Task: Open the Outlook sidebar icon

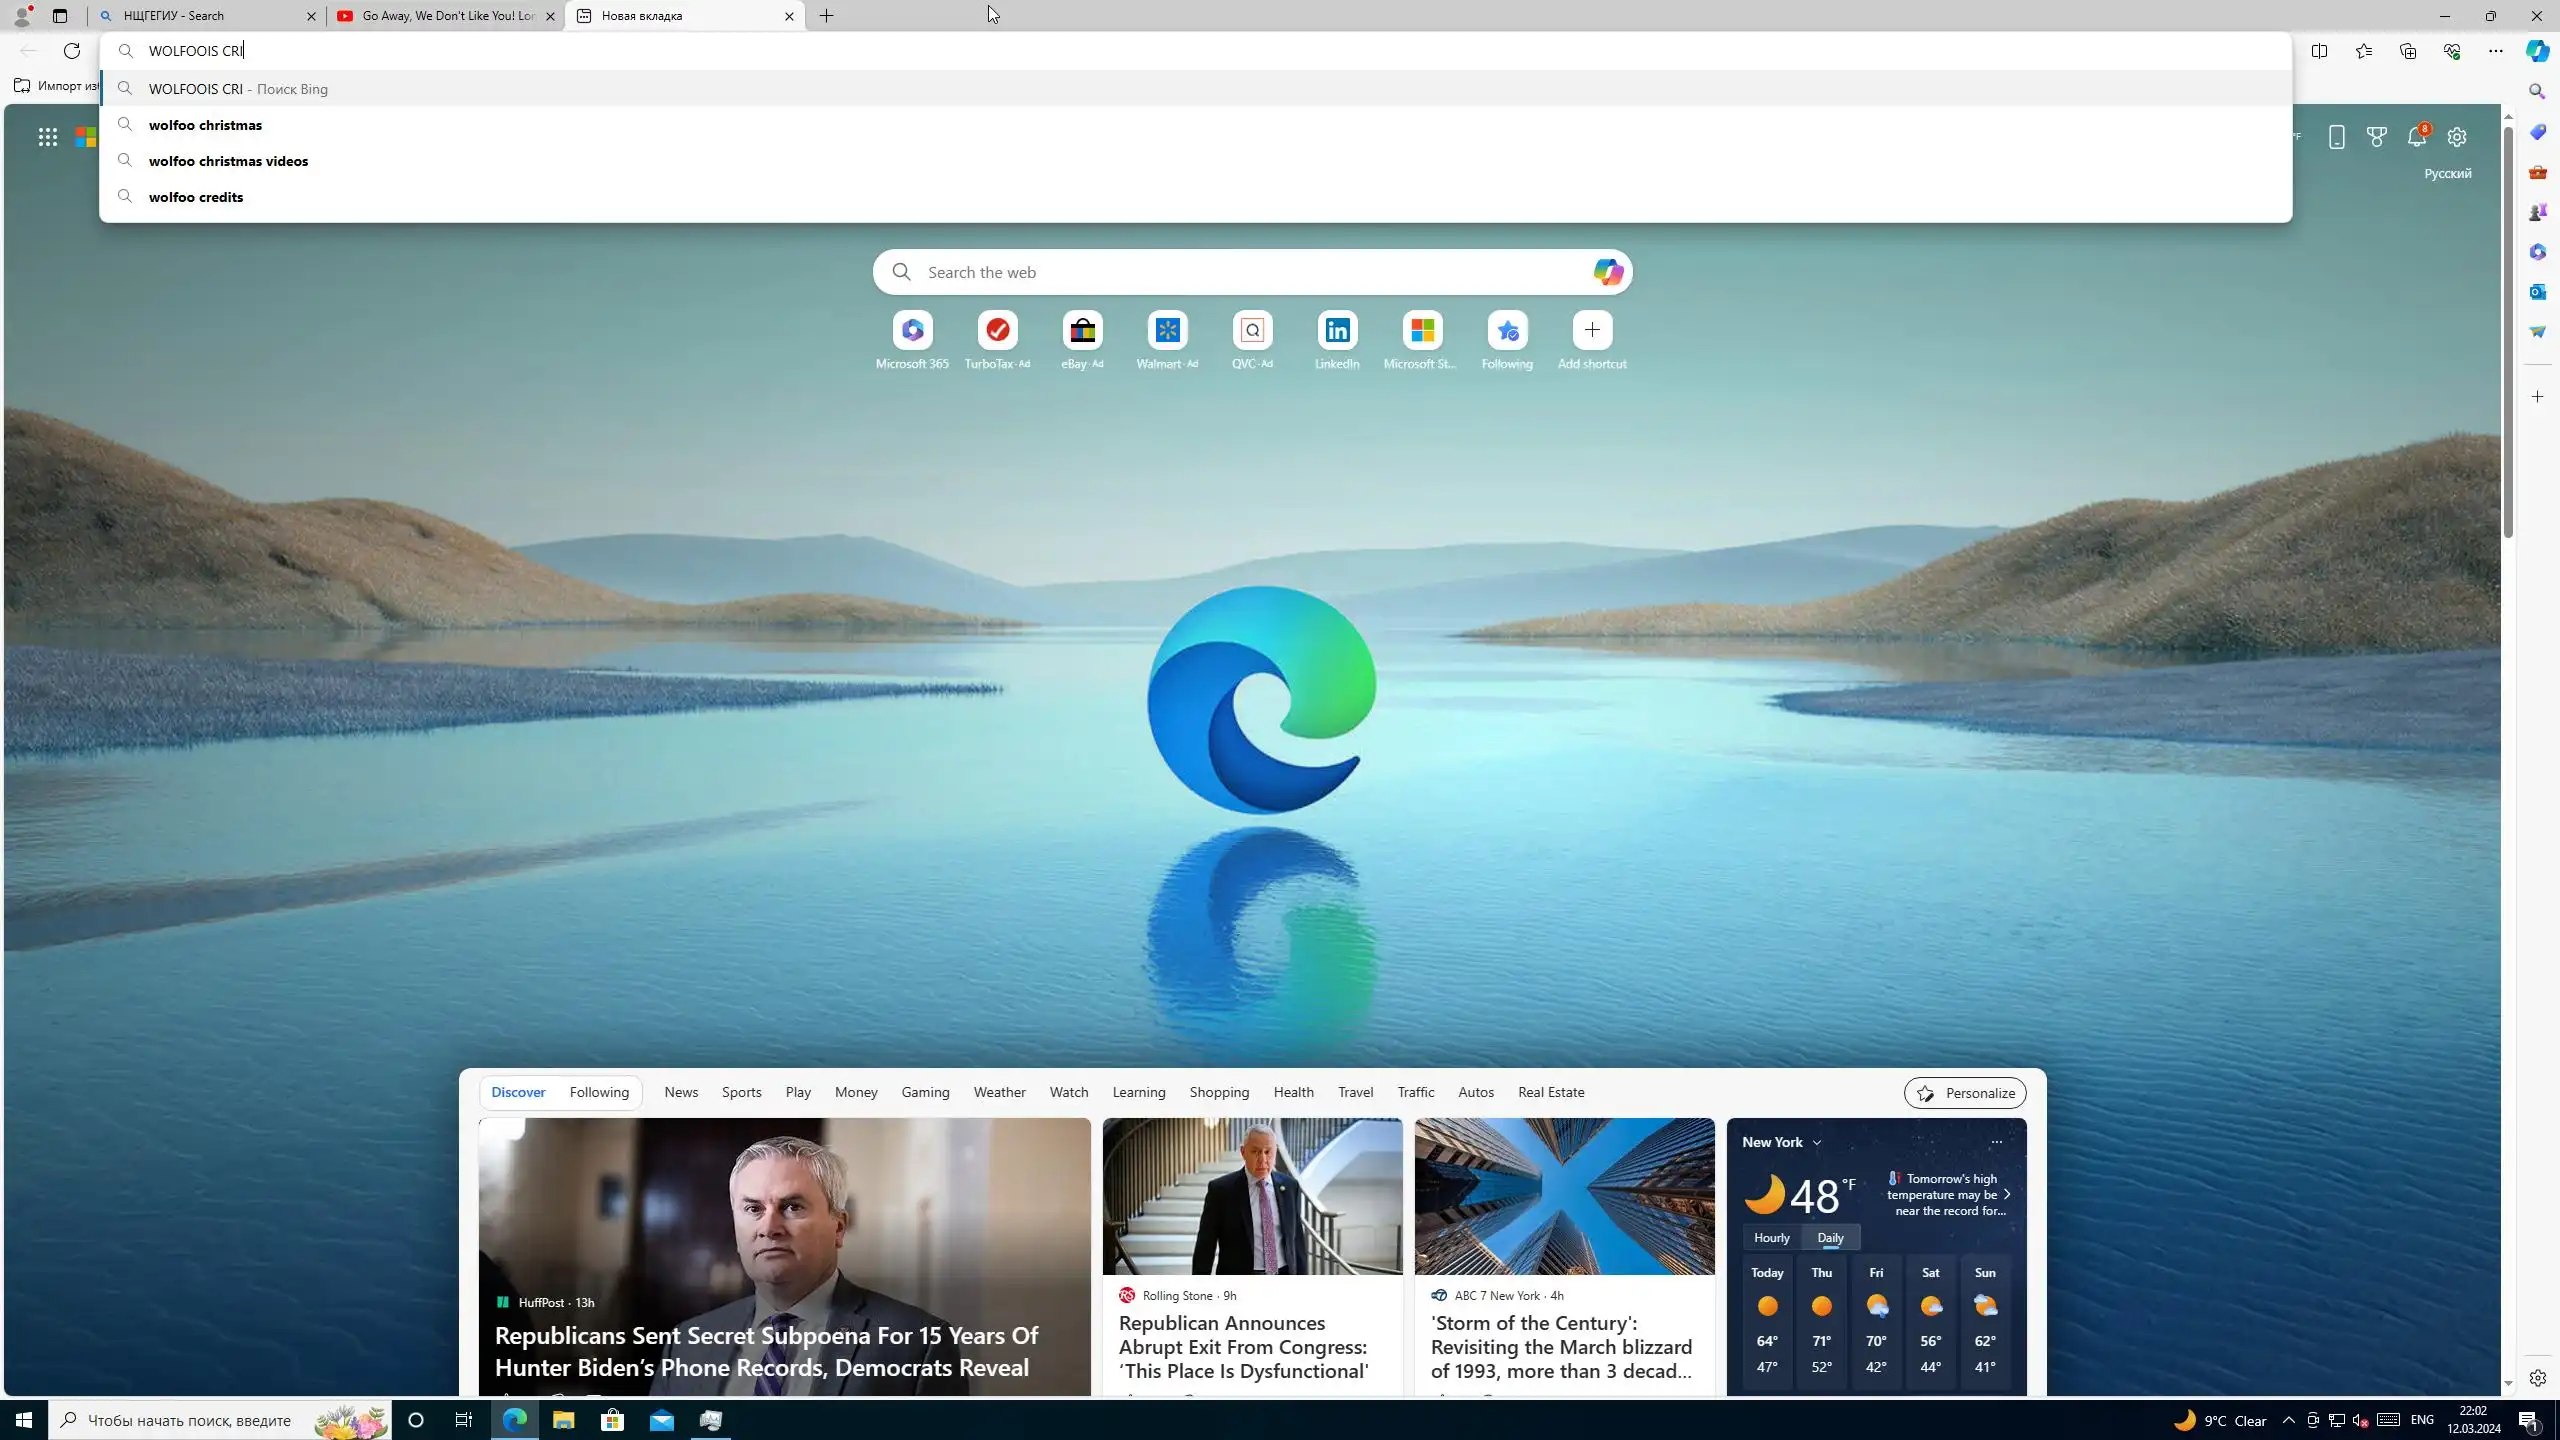Action: 2537,292
